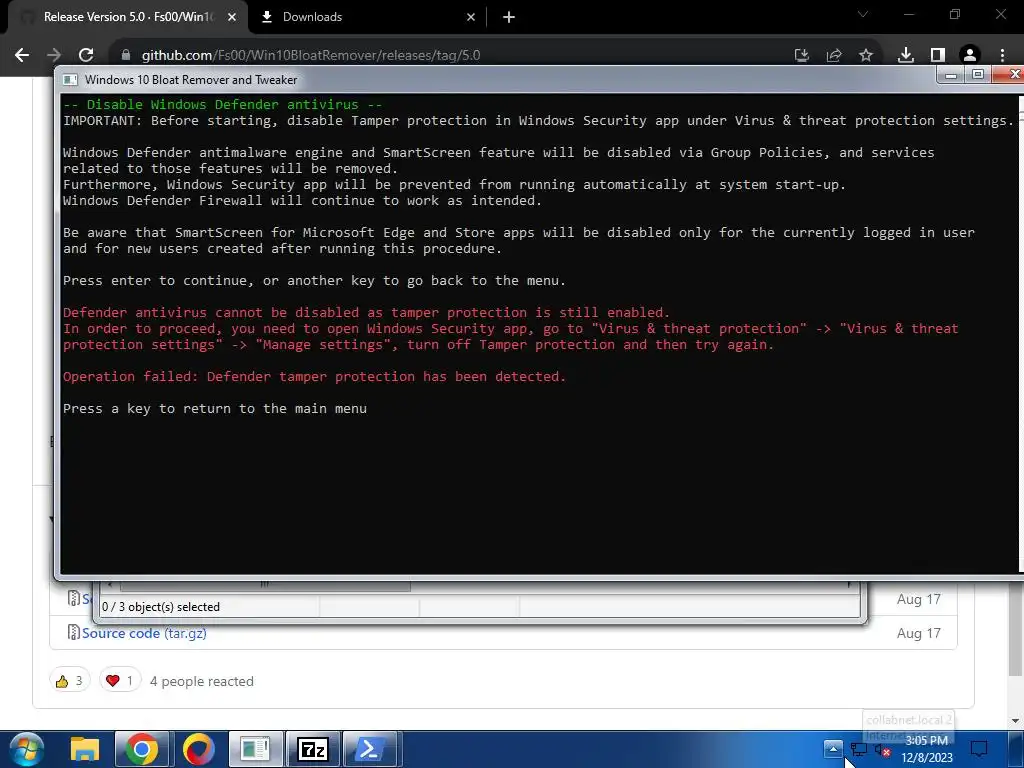Screen dimensions: 1024x768
Task: Click 'Operation failed' red console line
Action: coord(315,377)
